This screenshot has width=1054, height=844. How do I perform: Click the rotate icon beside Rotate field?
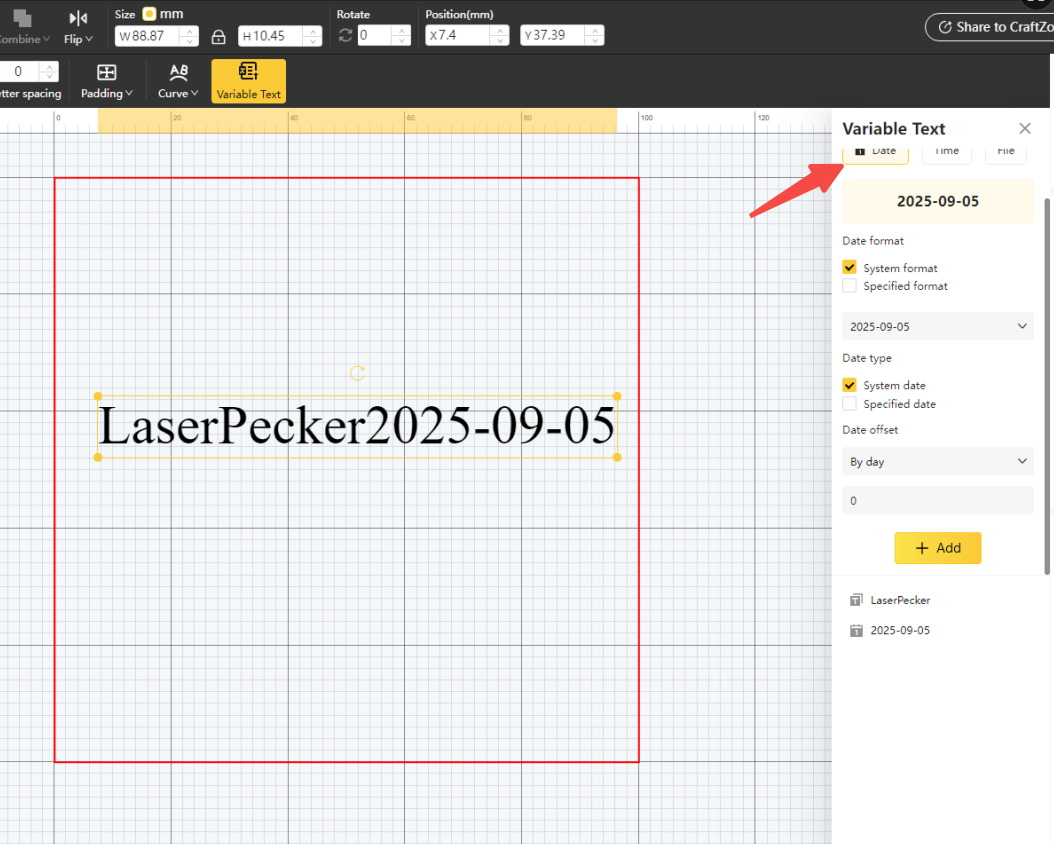tap(346, 35)
